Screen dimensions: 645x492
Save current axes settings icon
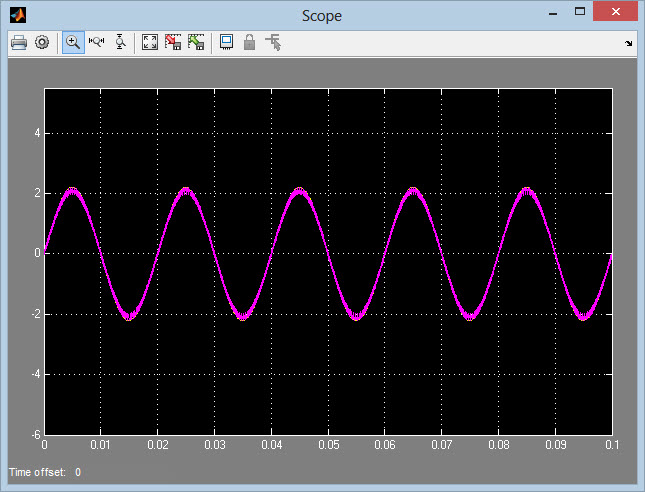[173, 42]
